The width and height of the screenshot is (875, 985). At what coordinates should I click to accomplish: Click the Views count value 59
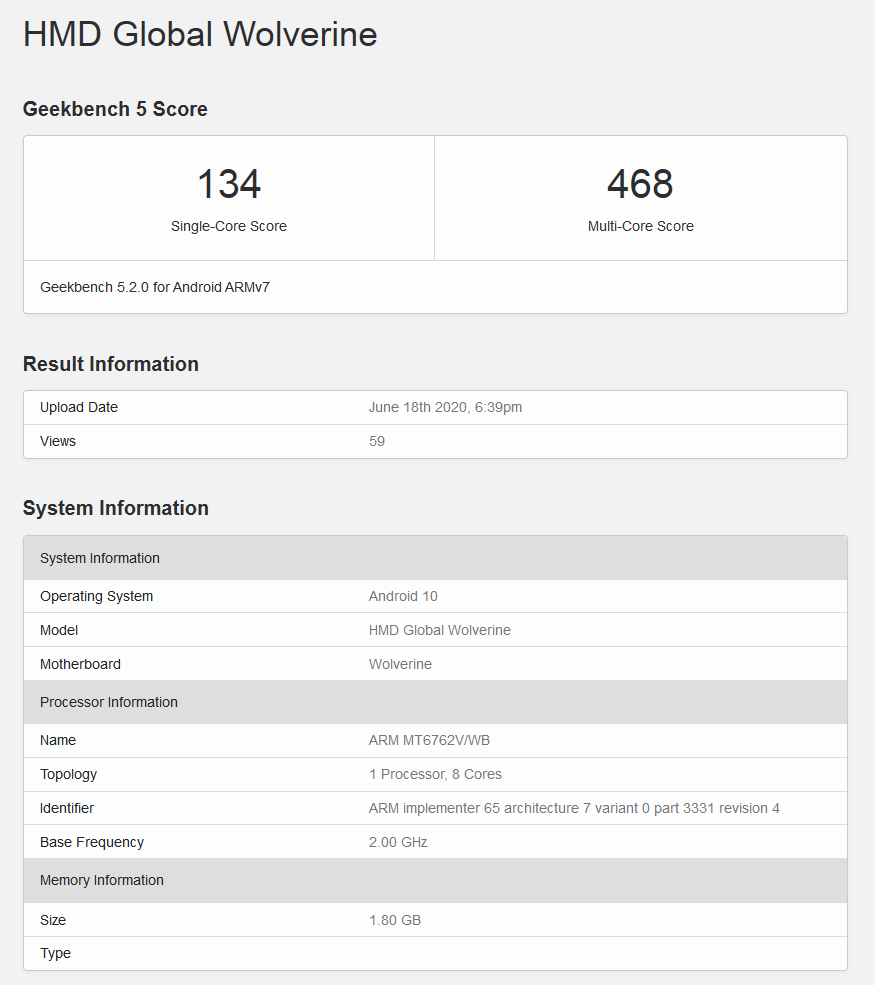click(377, 441)
